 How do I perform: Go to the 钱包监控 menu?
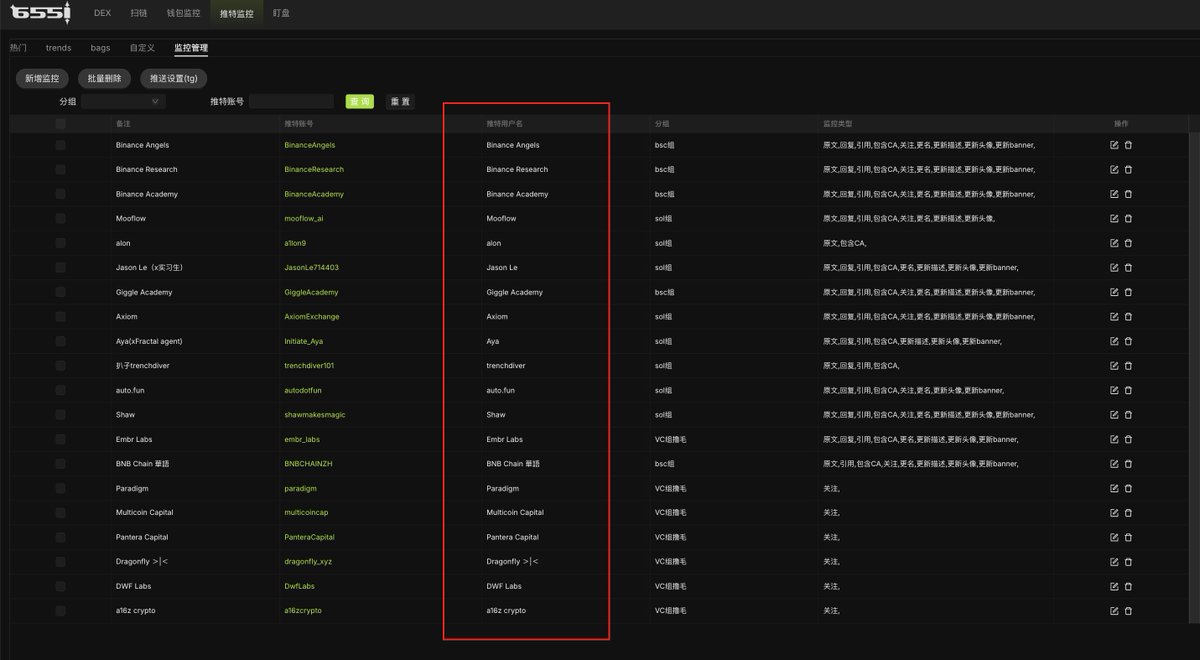pyautogui.click(x=183, y=13)
